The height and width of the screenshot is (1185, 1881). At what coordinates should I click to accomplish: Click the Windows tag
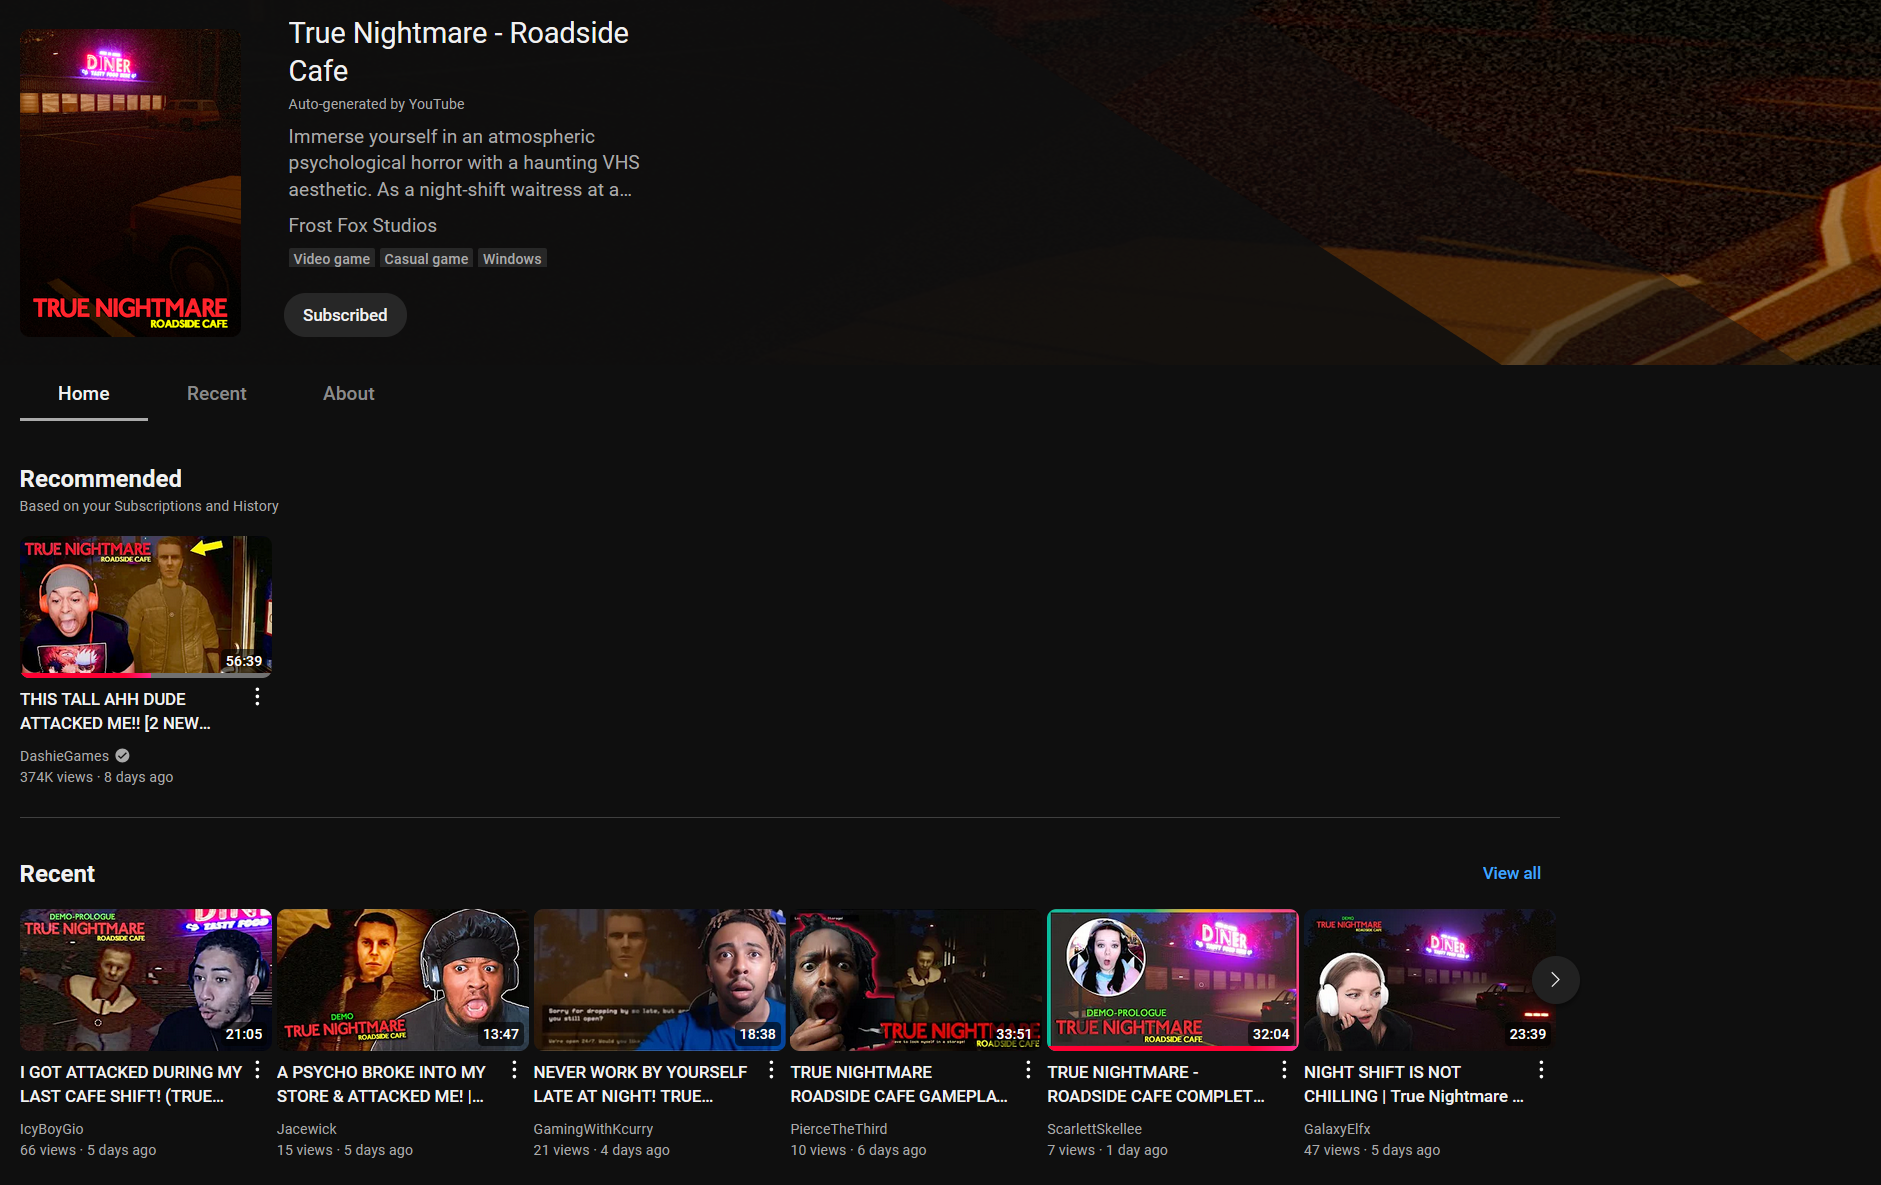512,258
